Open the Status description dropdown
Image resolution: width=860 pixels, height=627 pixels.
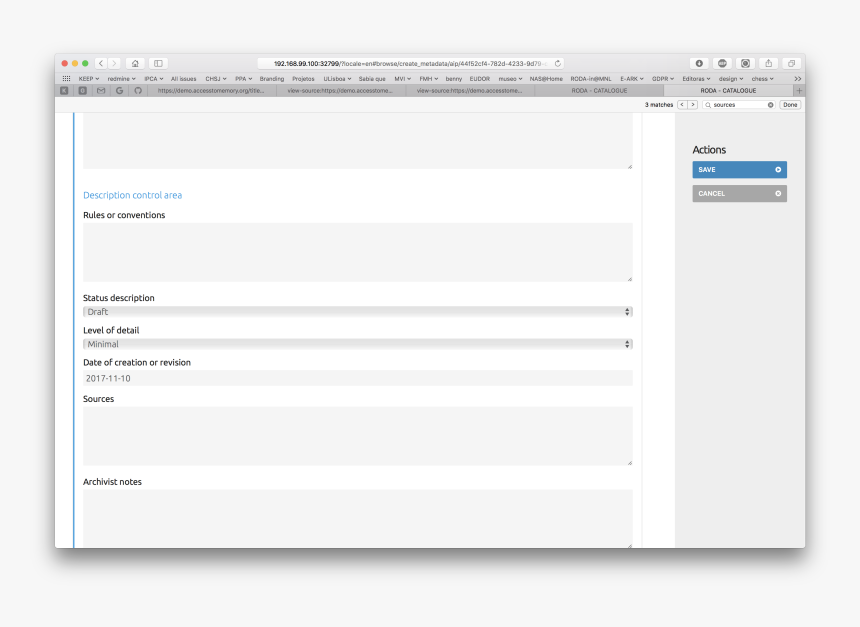357,312
